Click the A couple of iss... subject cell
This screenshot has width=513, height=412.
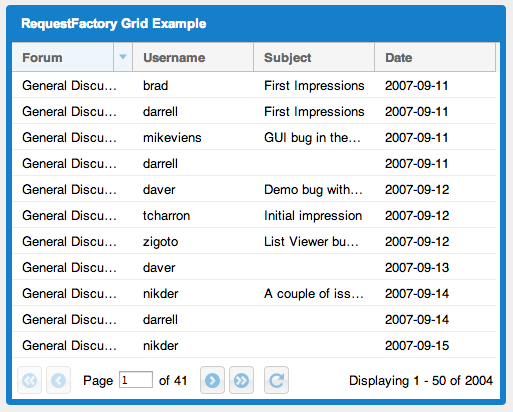click(314, 293)
